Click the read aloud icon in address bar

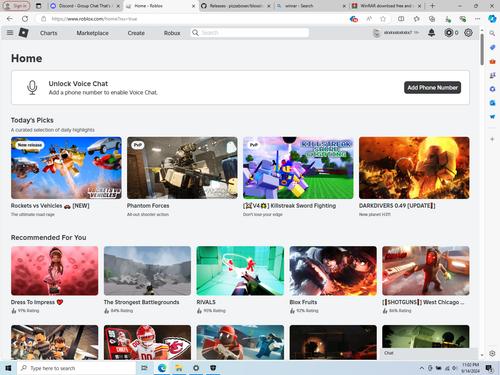(369, 19)
